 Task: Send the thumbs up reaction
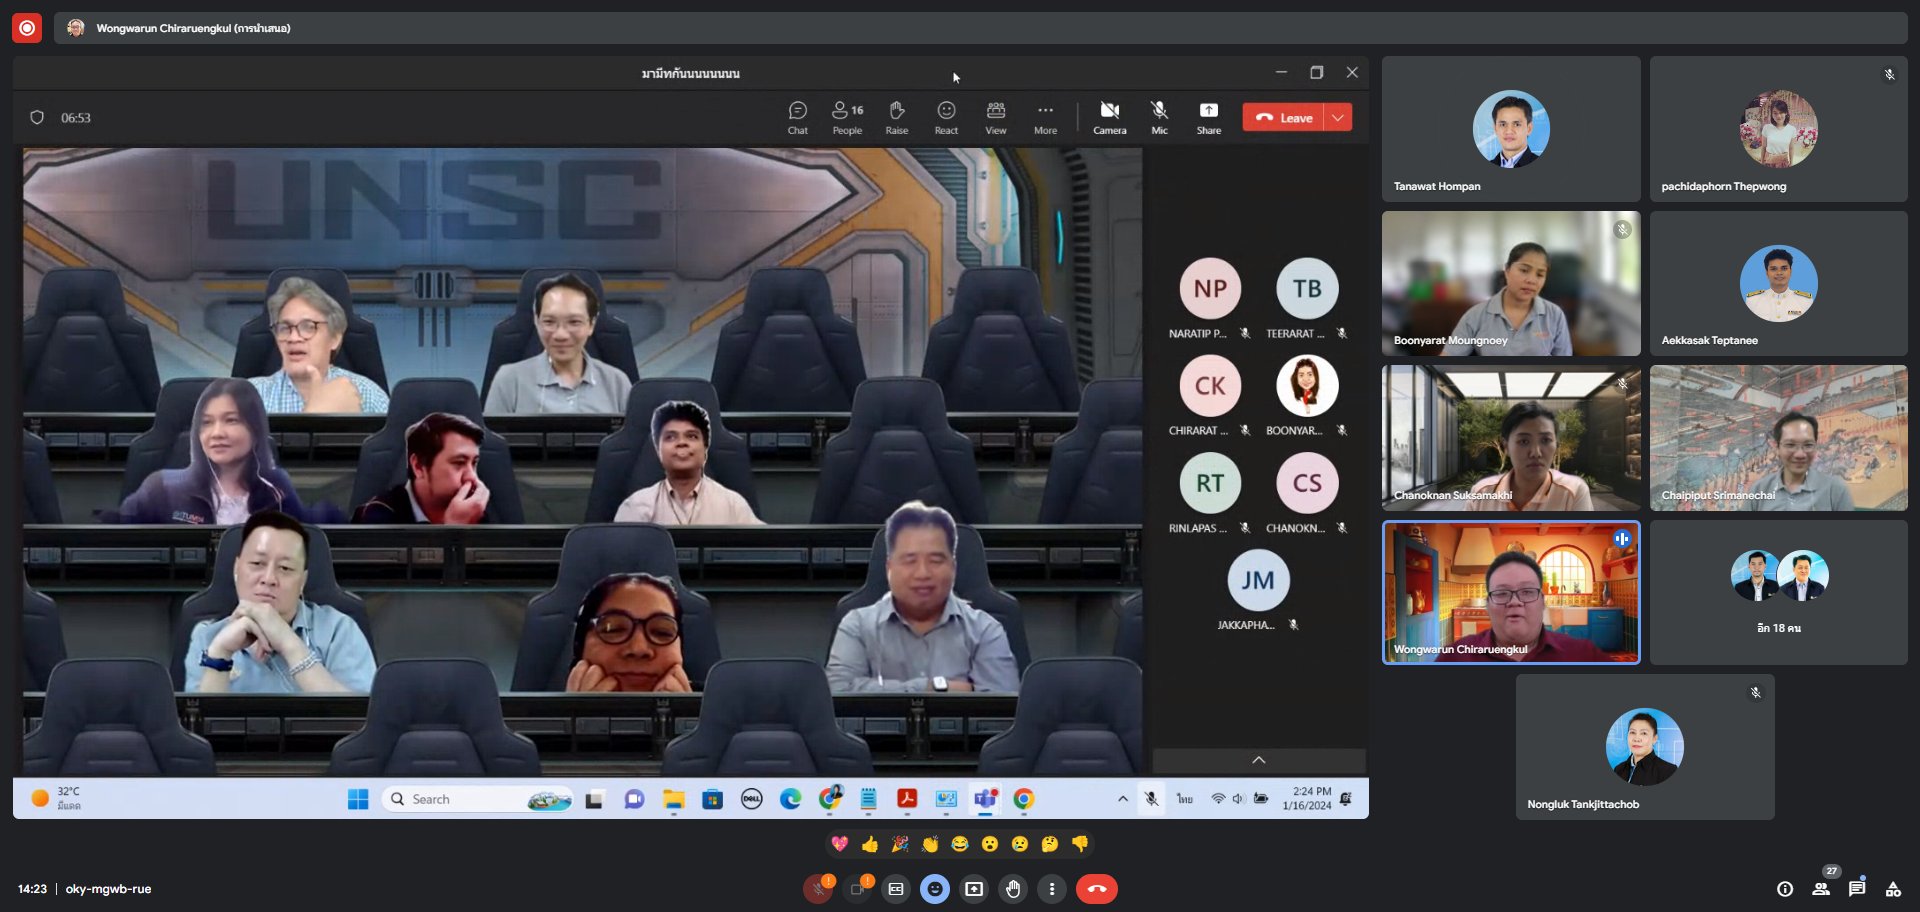tap(870, 844)
